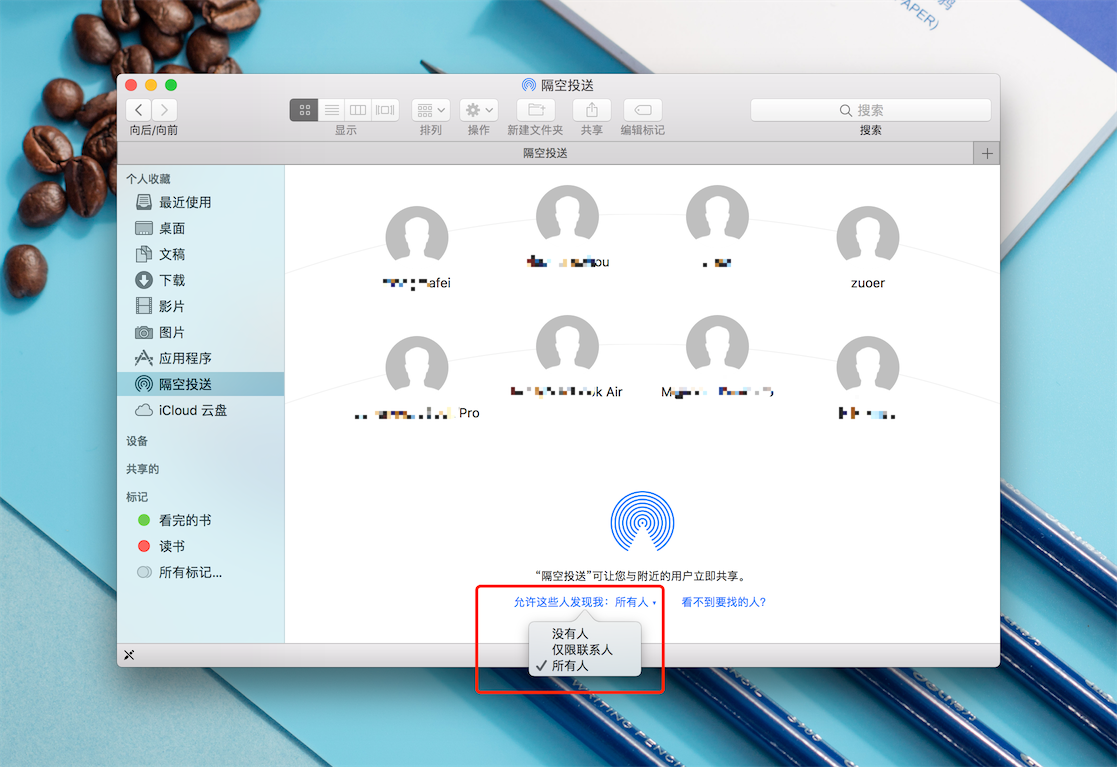Select 隔空投送 in the sidebar
The width and height of the screenshot is (1117, 767).
(201, 384)
